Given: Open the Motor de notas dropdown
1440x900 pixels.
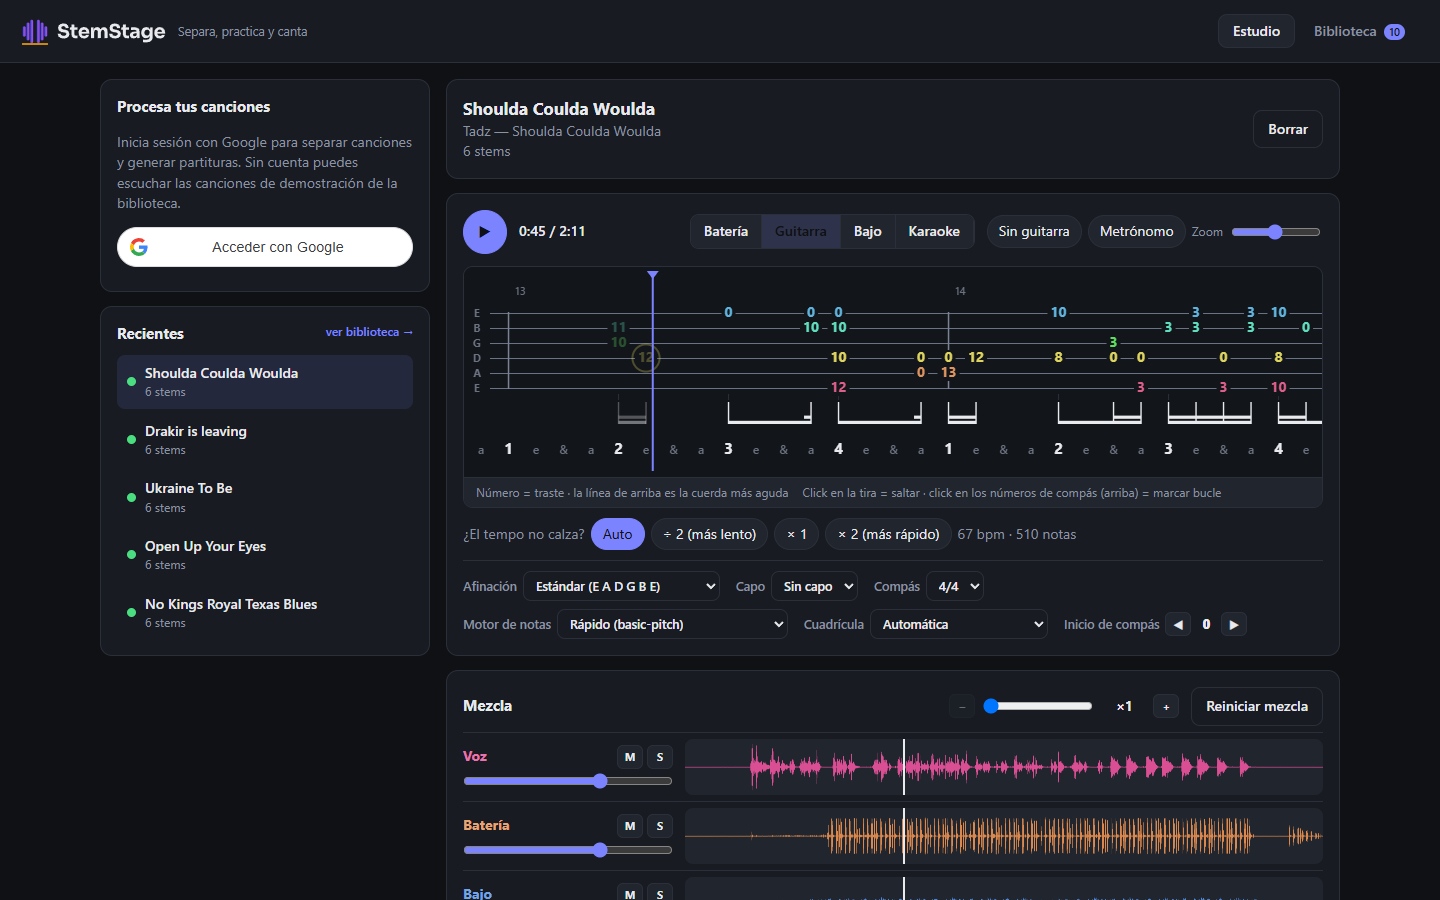Looking at the screenshot, I should pyautogui.click(x=673, y=624).
